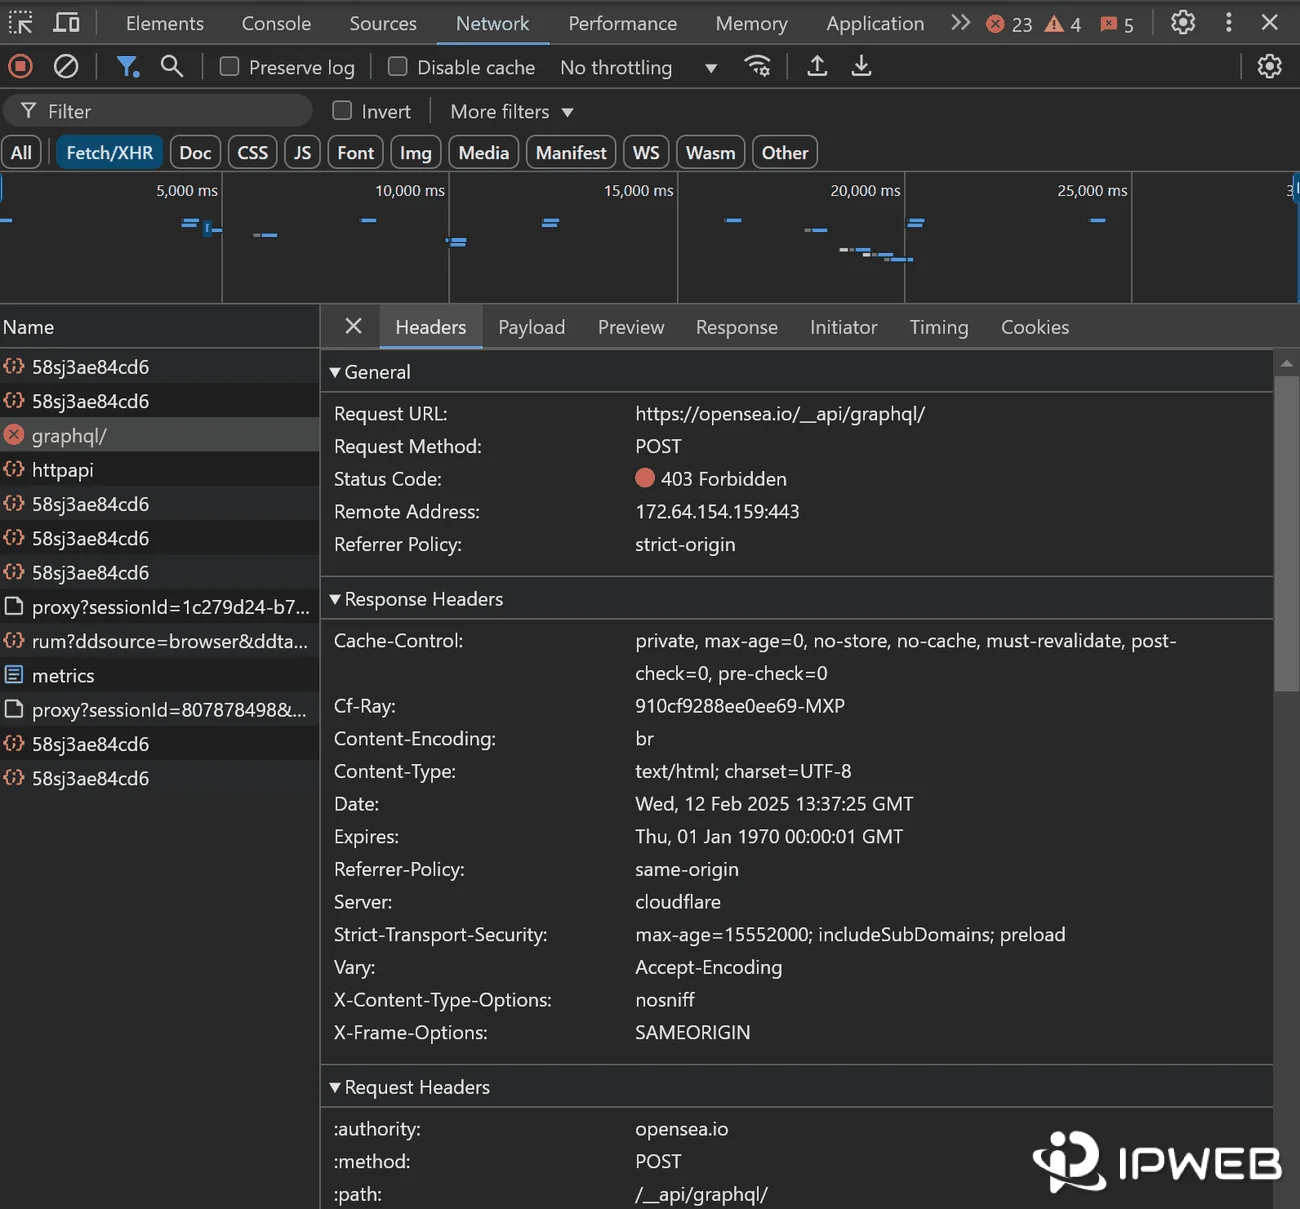
Task: Click the 5 issues counter
Action: click(x=1117, y=24)
